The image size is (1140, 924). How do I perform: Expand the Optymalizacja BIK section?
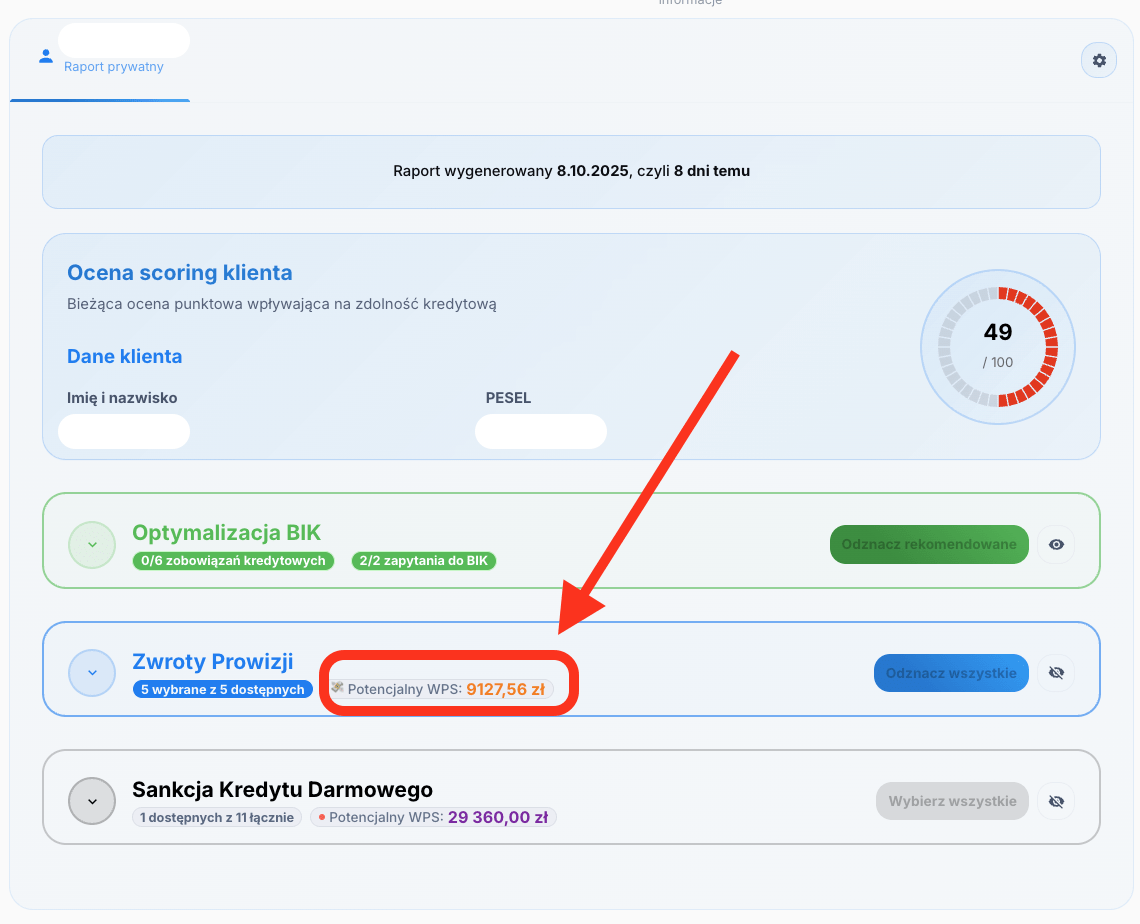coord(92,545)
